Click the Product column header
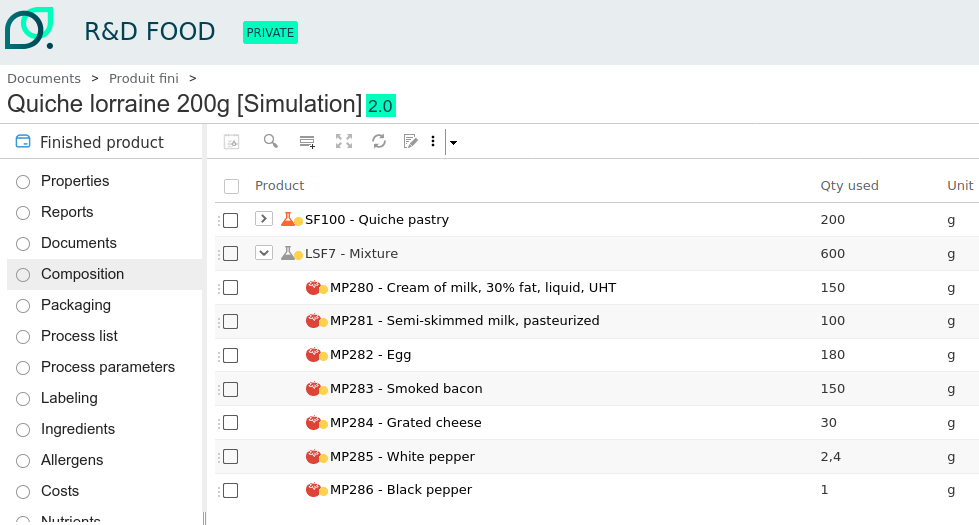 point(280,185)
